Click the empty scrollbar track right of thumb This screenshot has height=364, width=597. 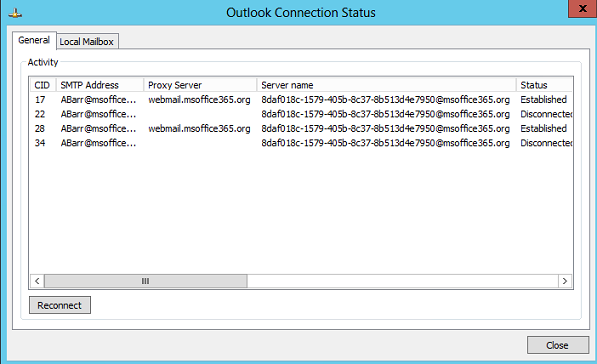click(x=402, y=281)
